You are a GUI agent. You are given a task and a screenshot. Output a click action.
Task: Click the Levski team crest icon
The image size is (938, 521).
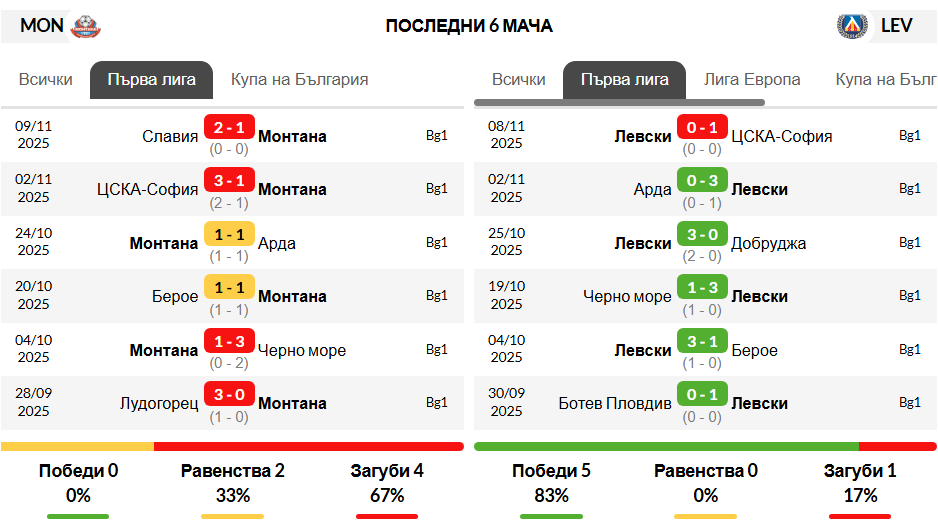pos(852,26)
